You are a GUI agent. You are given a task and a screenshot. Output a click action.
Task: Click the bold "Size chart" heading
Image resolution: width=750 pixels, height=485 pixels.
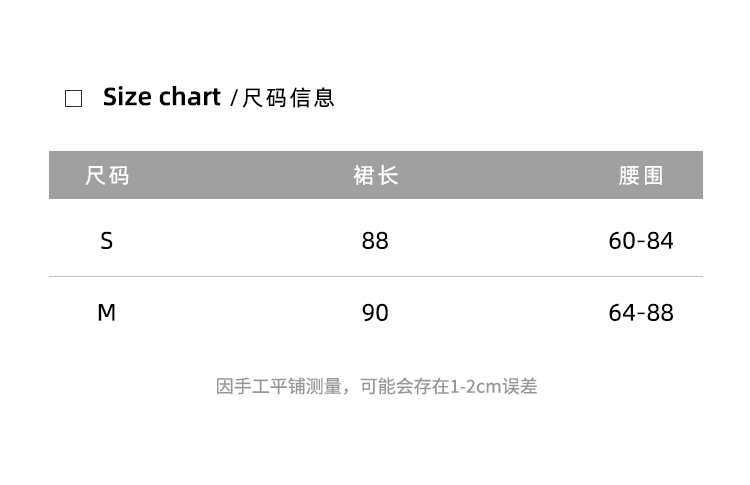tap(161, 97)
